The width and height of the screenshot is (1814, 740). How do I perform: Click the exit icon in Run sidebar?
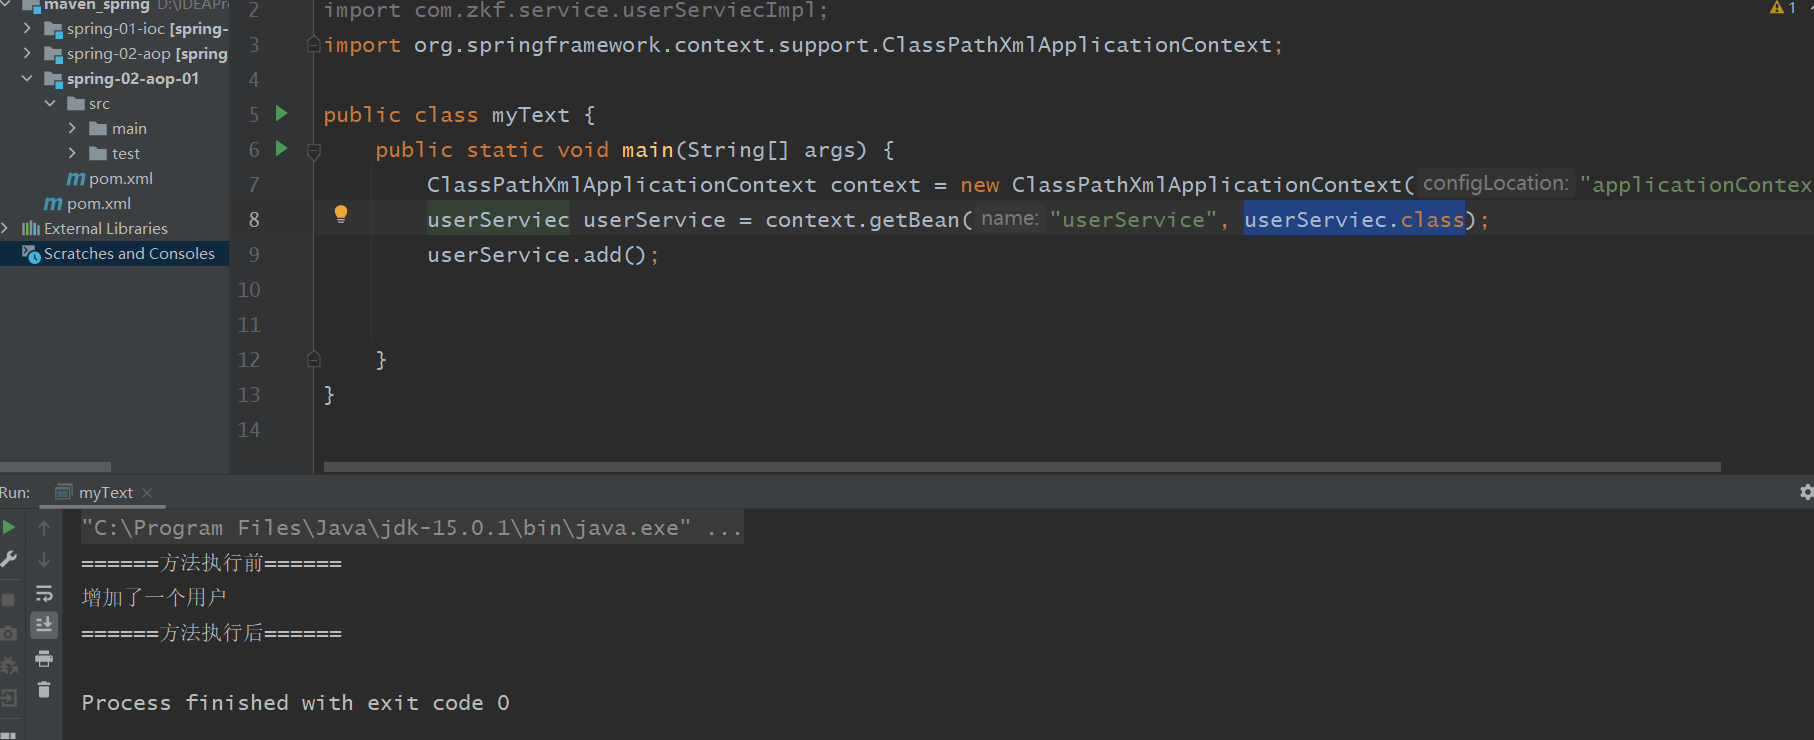tap(9, 698)
